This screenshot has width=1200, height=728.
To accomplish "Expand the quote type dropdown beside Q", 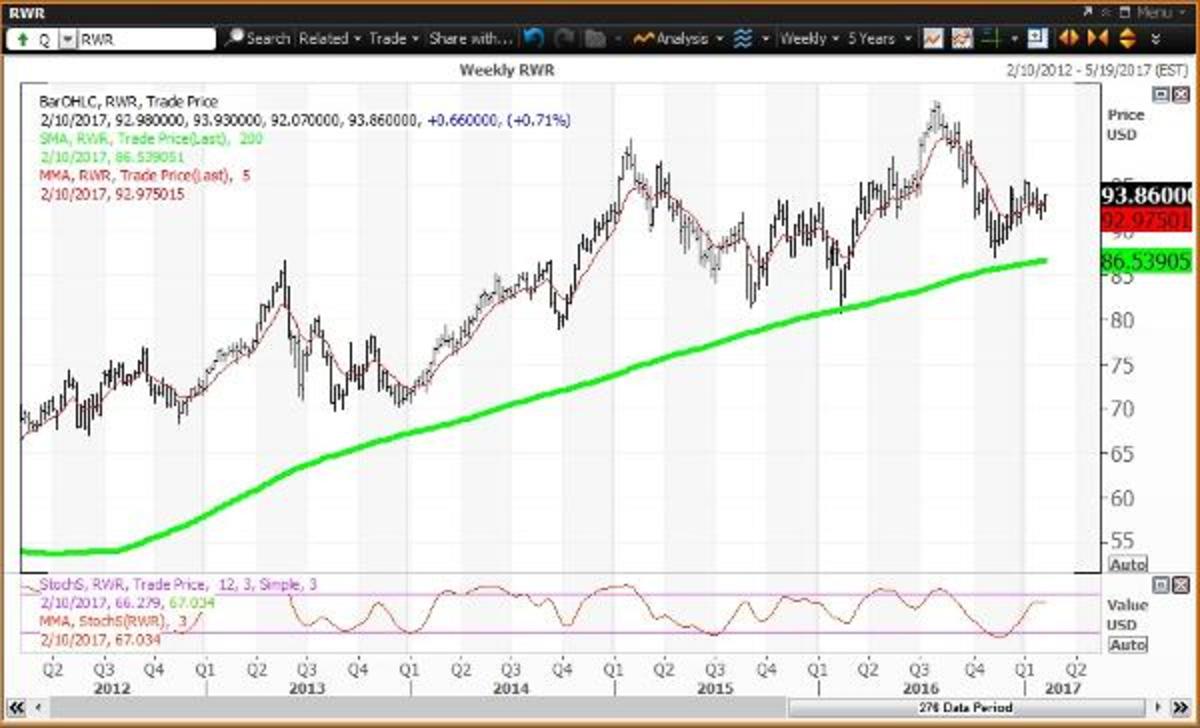I will [67, 39].
